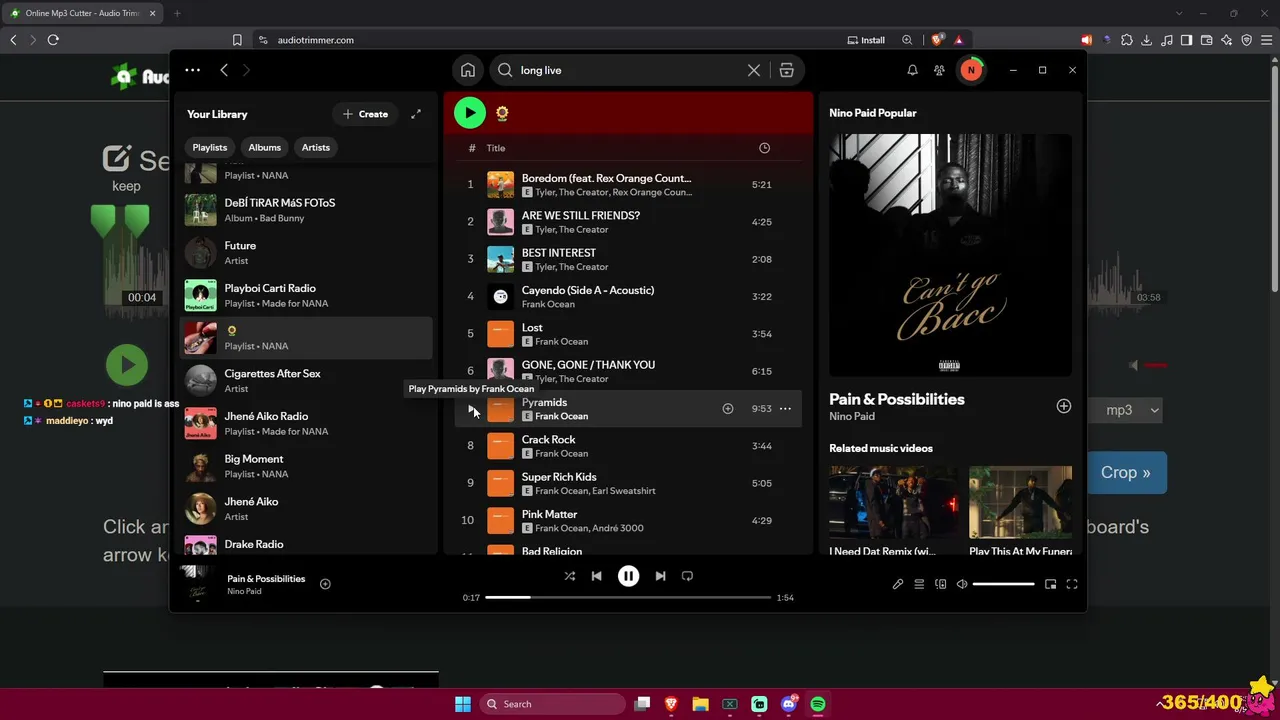Open the Browse icon in Spotify search bar

(x=787, y=70)
